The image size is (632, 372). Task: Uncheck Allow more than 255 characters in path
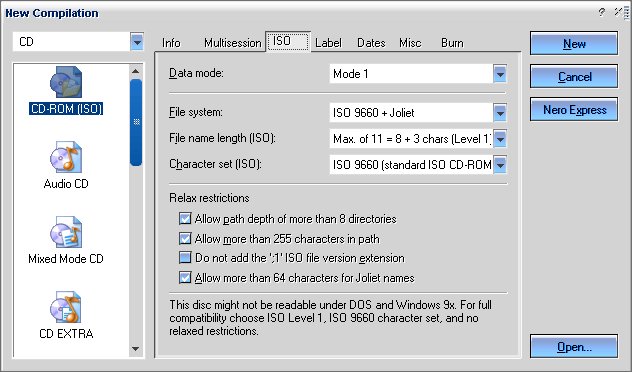(x=185, y=239)
